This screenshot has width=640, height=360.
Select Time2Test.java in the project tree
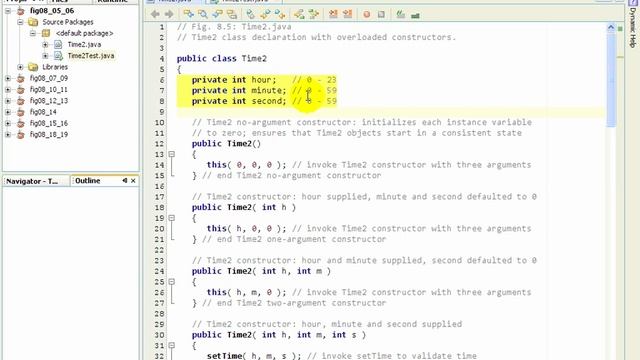pyautogui.click(x=91, y=56)
